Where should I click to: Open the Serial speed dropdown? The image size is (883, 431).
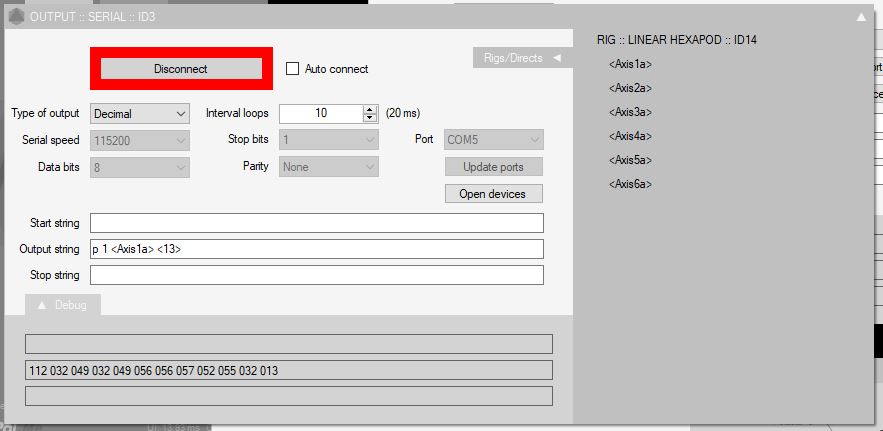(140, 140)
